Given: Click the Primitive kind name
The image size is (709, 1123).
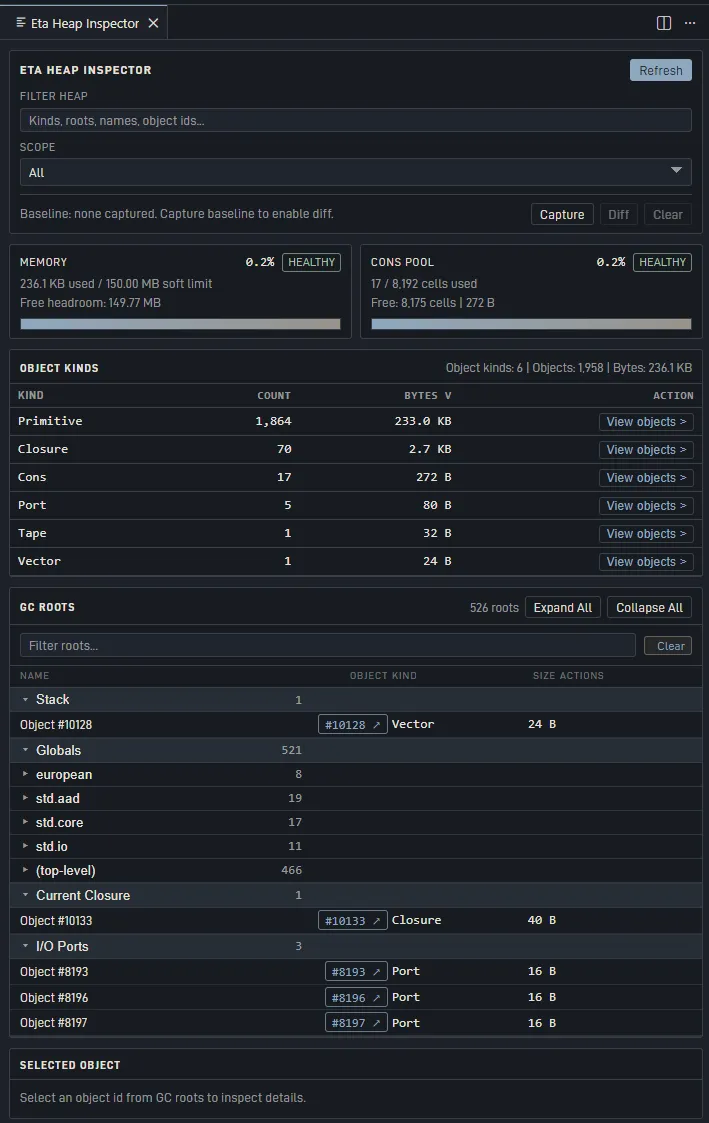Looking at the screenshot, I should tap(50, 421).
